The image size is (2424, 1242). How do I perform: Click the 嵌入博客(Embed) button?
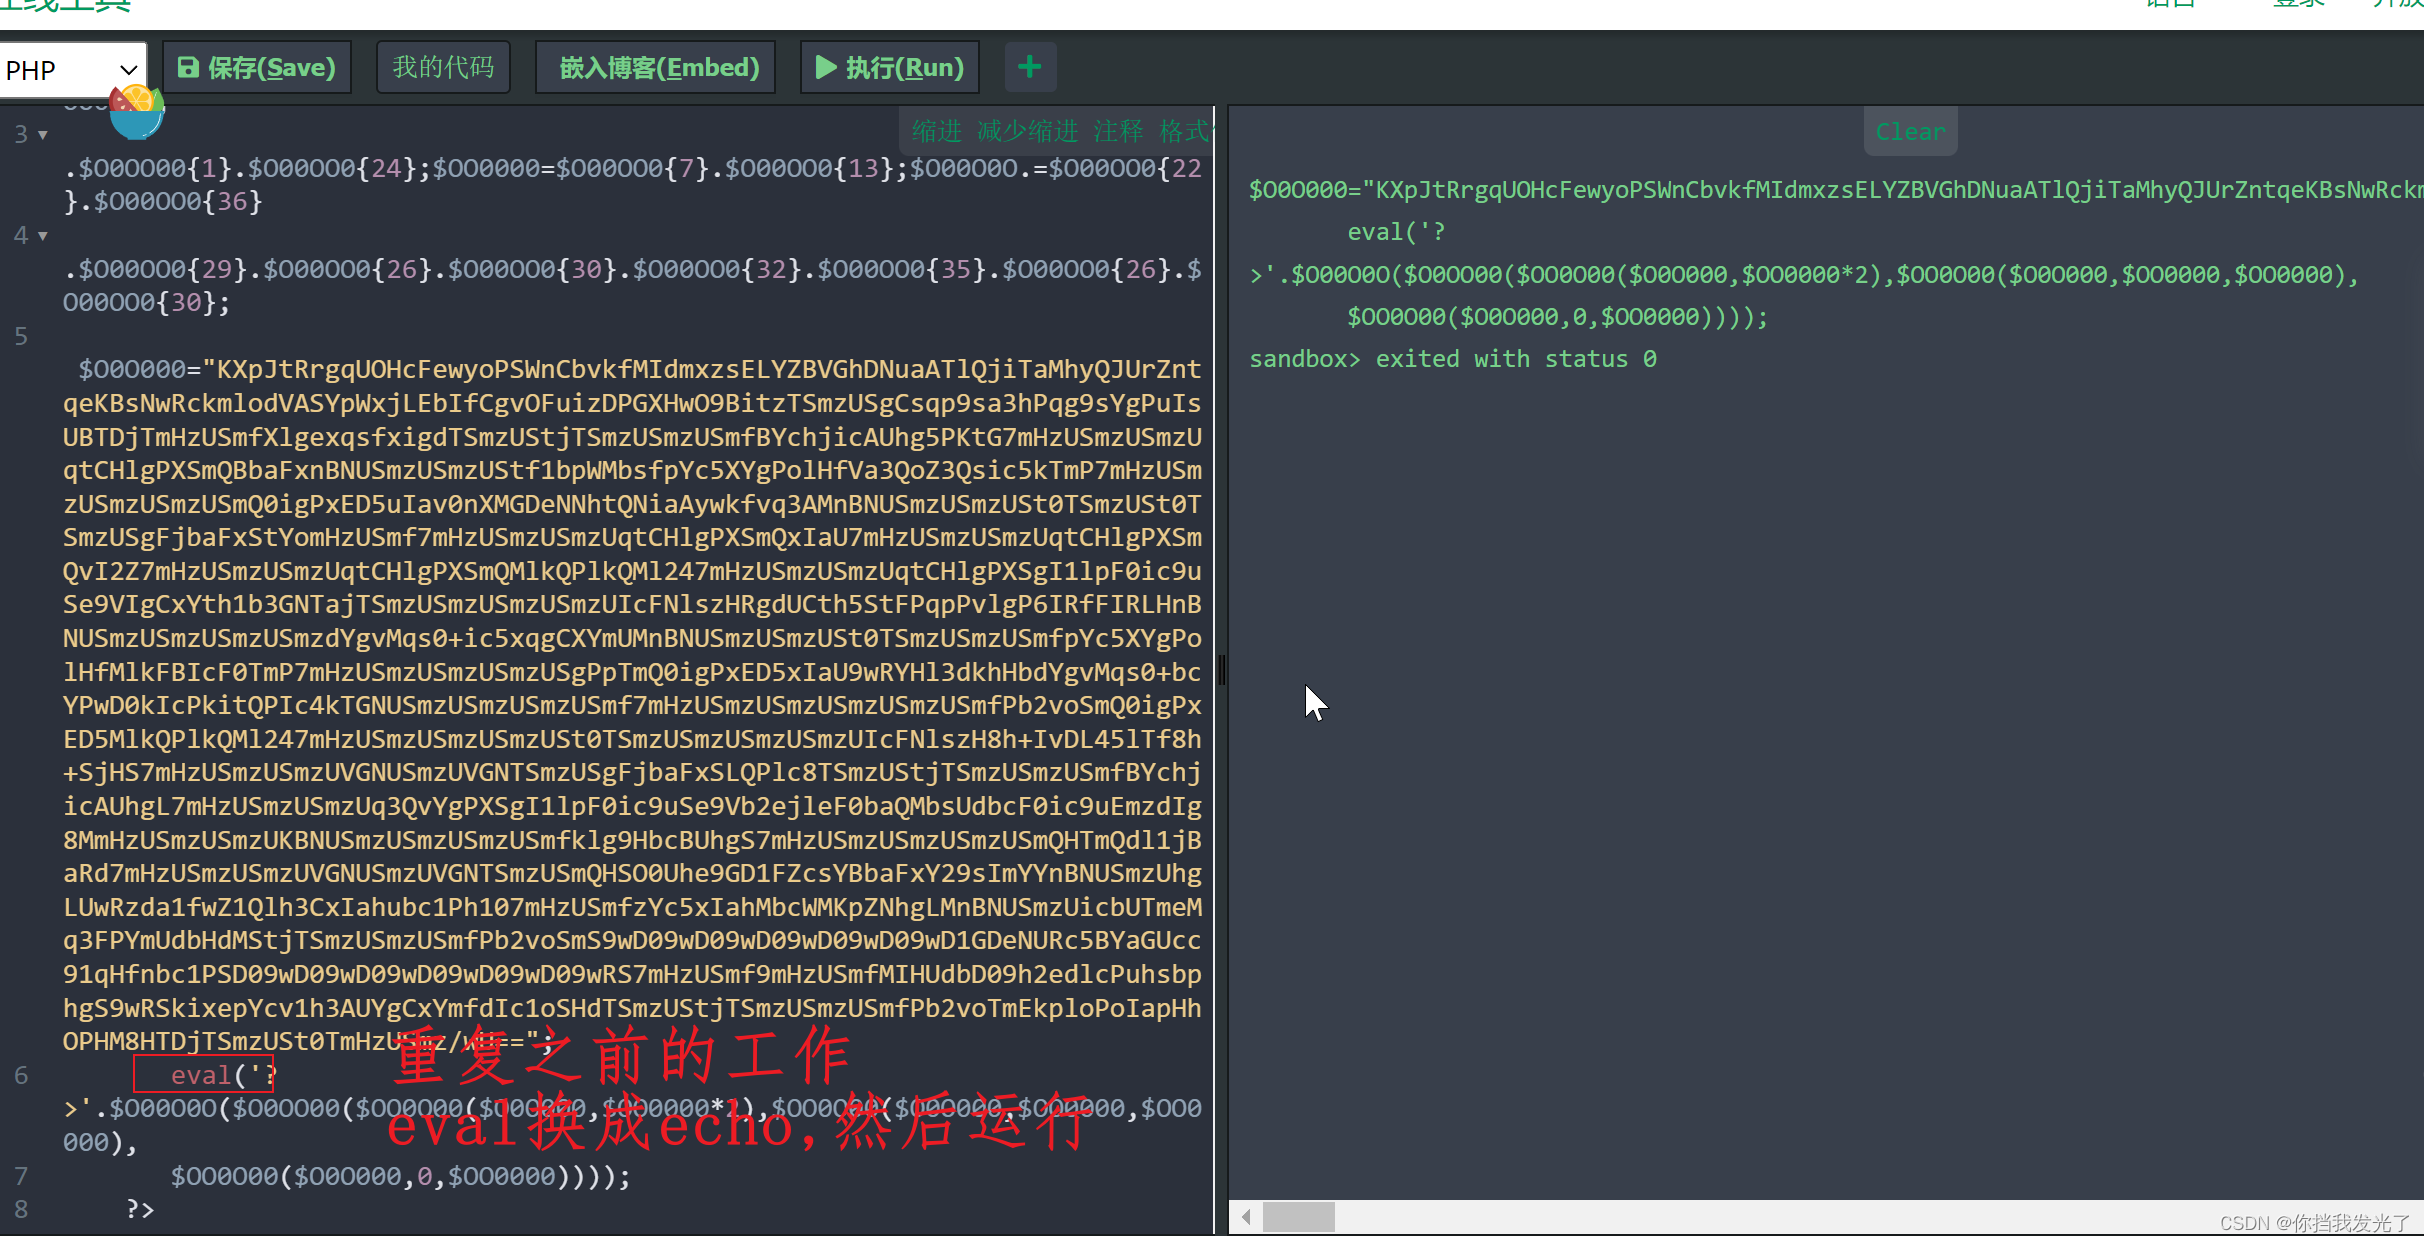[658, 67]
